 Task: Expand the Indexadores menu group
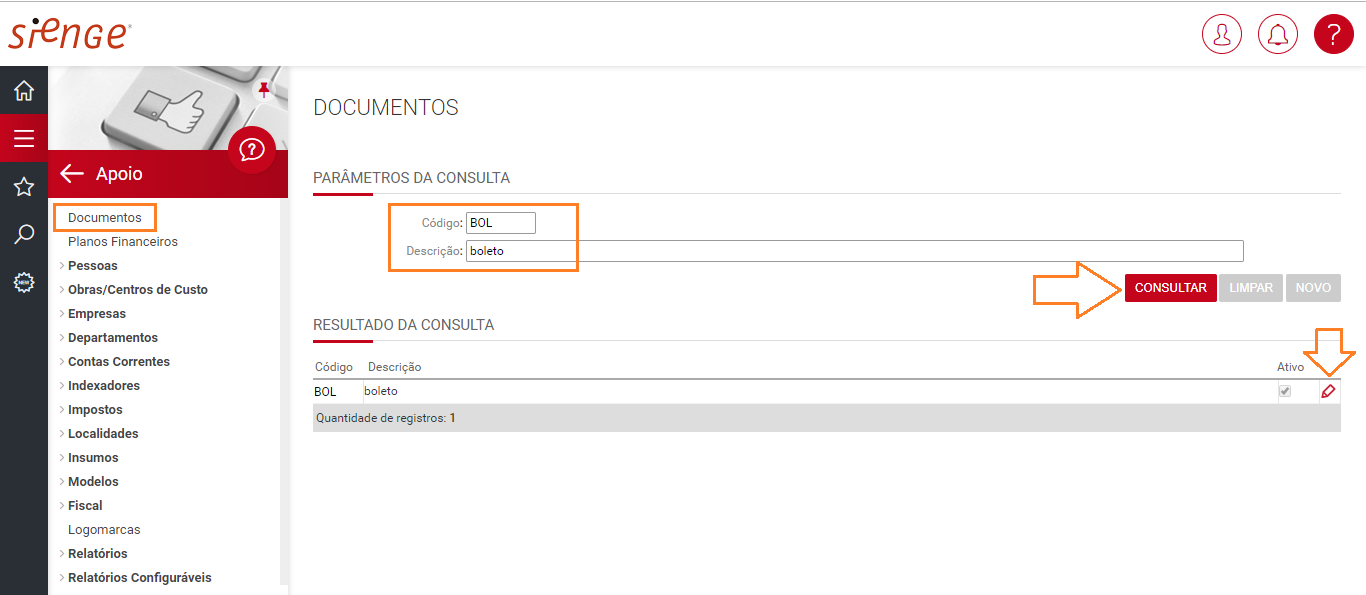tap(104, 386)
